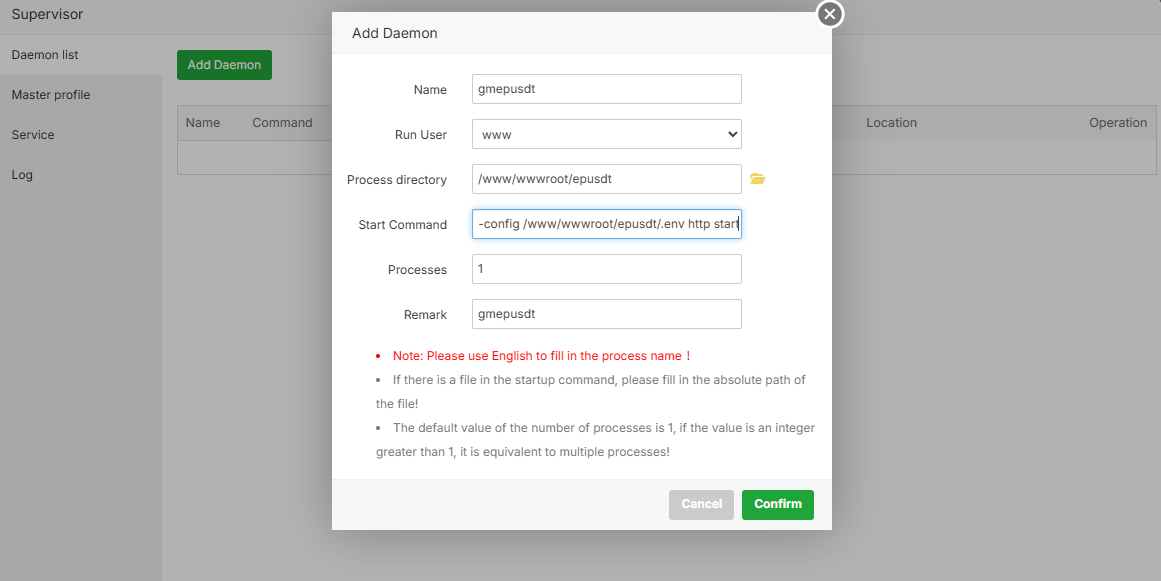
Task: Open the Run User dropdown
Action: tap(606, 134)
